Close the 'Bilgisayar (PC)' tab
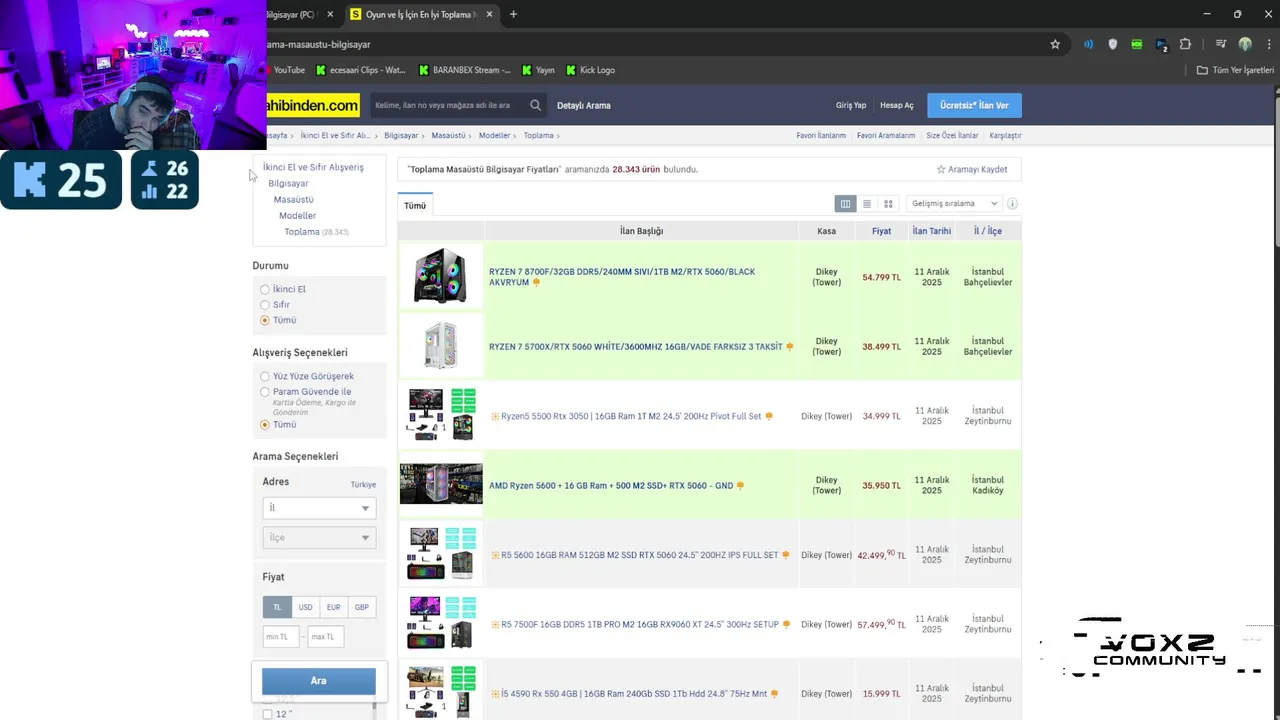This screenshot has width=1280, height=720. click(330, 14)
